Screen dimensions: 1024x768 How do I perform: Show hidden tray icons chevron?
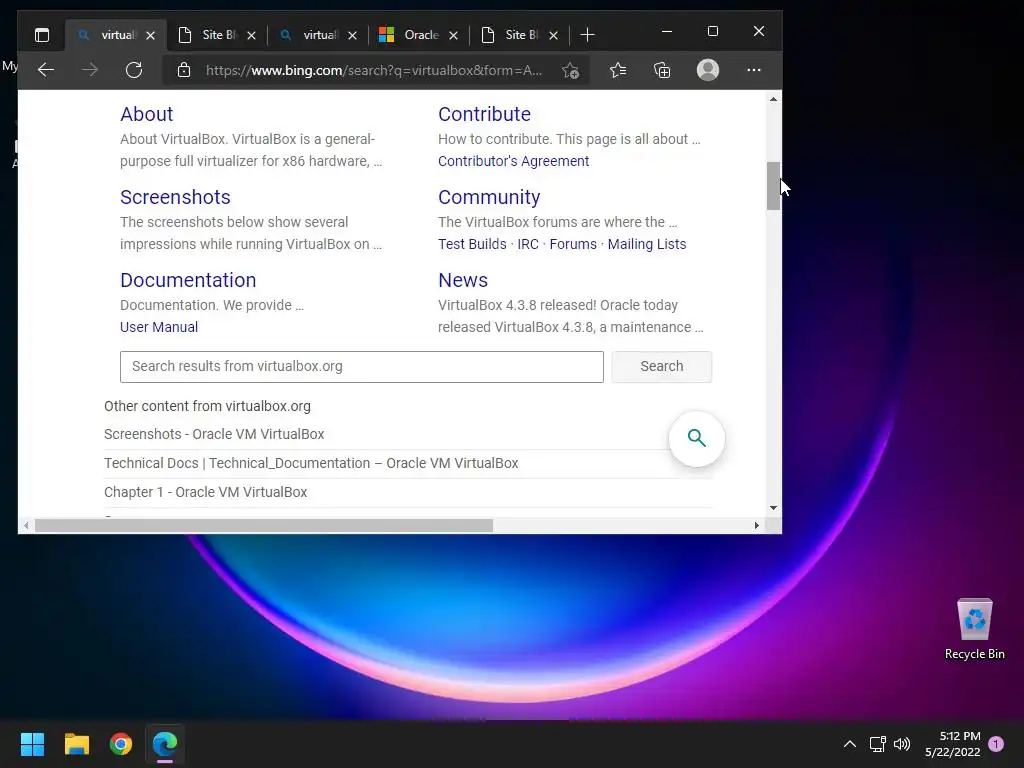[x=850, y=744]
